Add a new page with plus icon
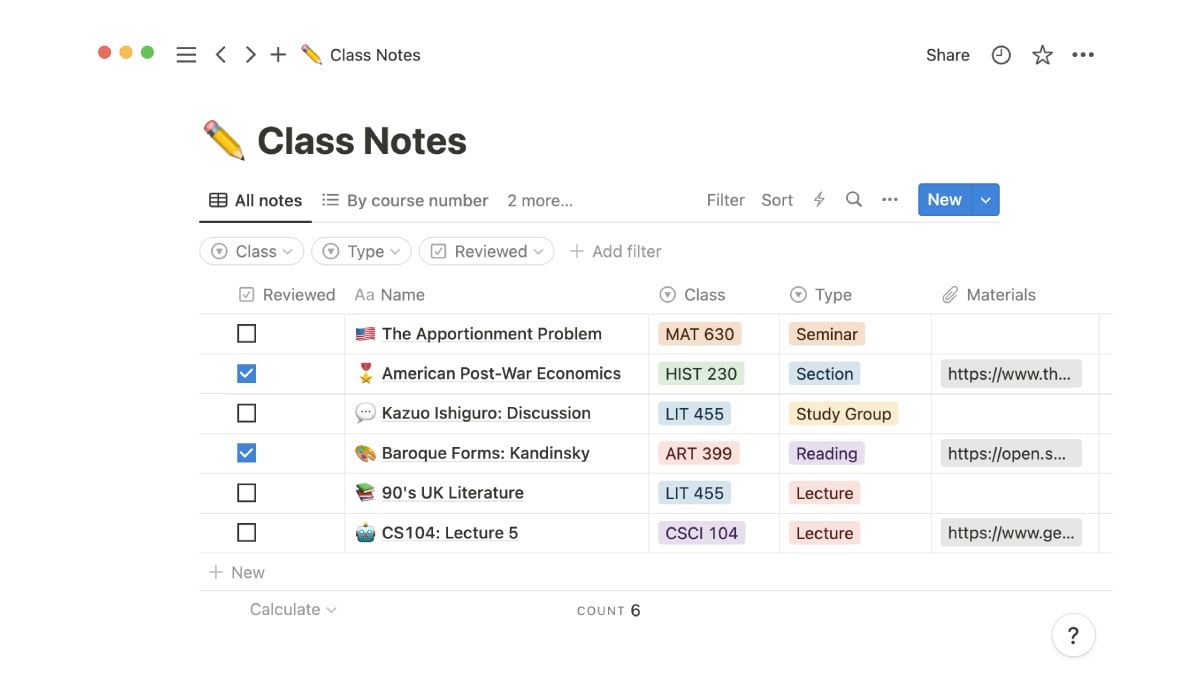The height and width of the screenshot is (675, 1200). [278, 55]
